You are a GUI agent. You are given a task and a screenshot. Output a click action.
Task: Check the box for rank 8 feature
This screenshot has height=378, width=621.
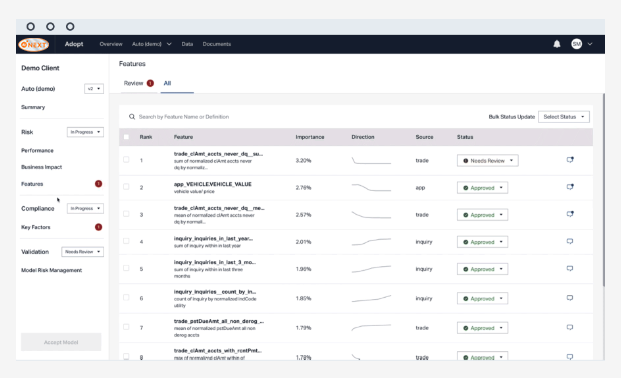pyautogui.click(x=126, y=356)
